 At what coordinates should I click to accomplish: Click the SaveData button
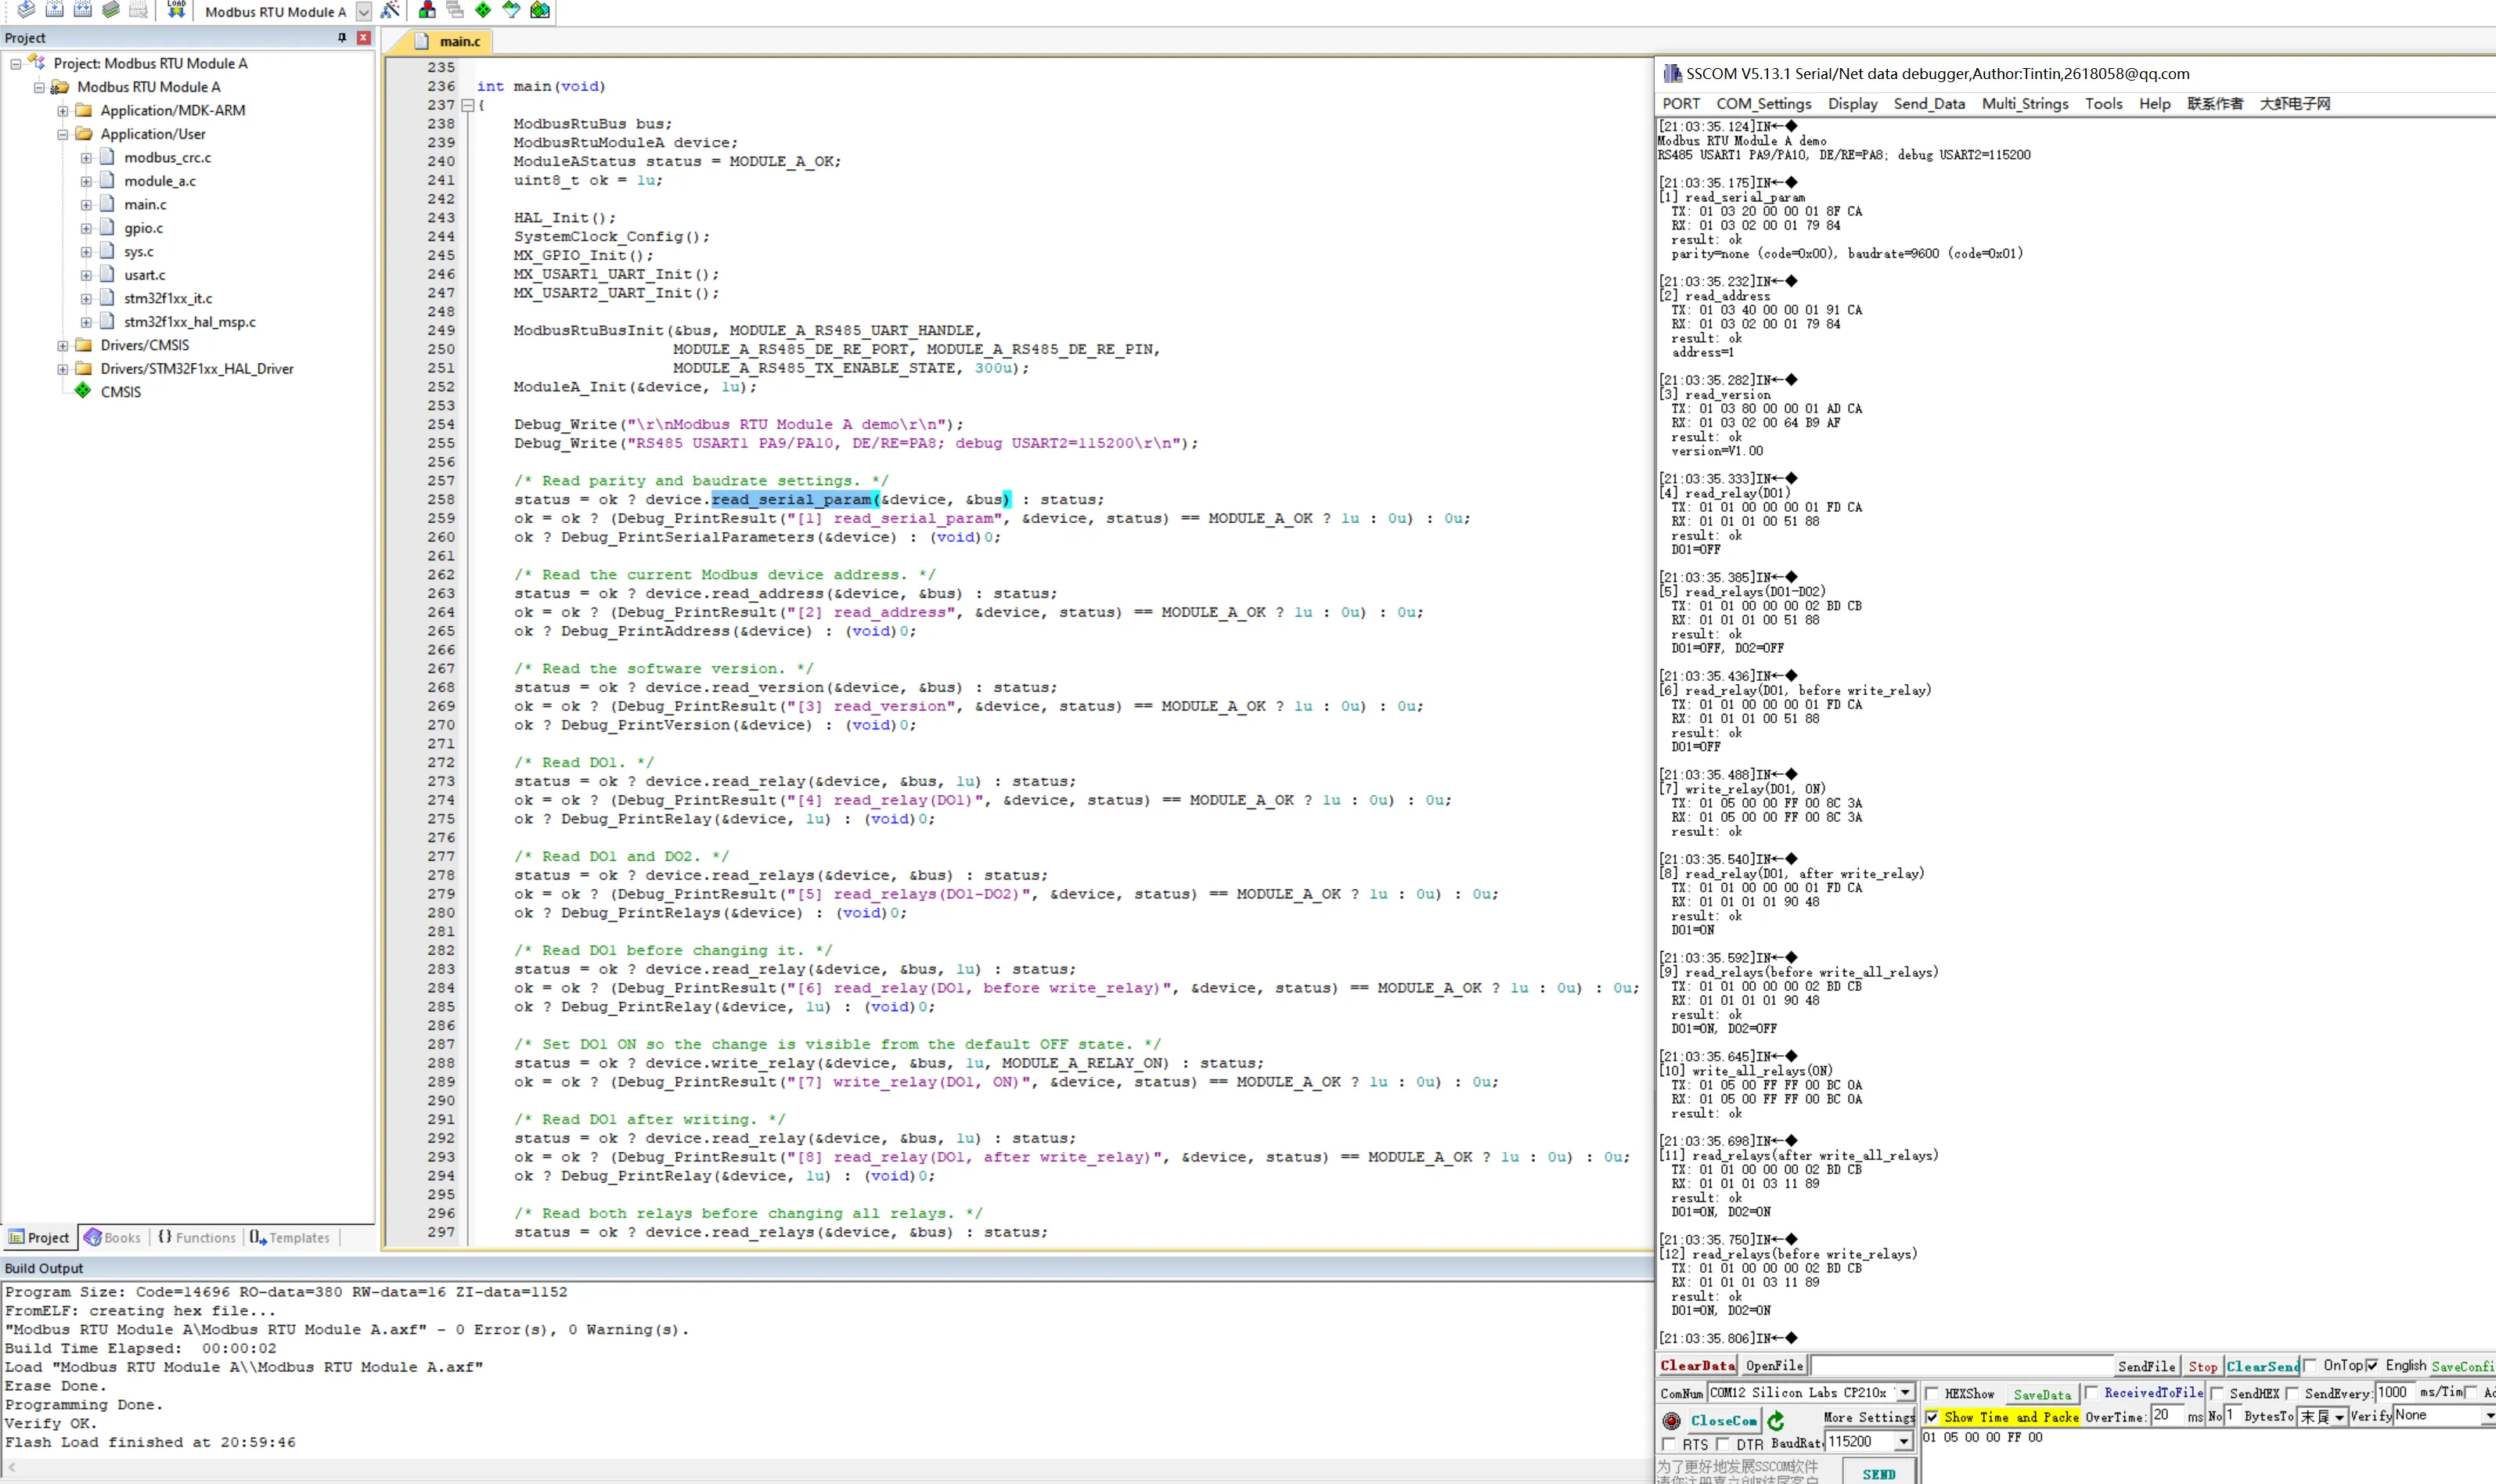coord(2042,1394)
